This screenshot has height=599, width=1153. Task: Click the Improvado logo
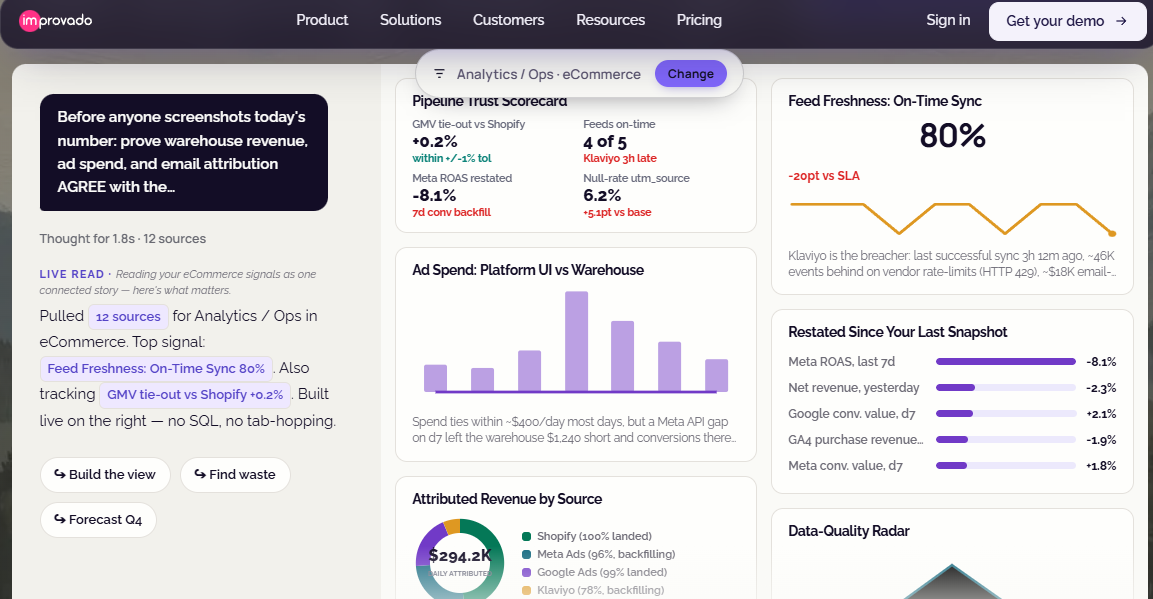(x=56, y=21)
